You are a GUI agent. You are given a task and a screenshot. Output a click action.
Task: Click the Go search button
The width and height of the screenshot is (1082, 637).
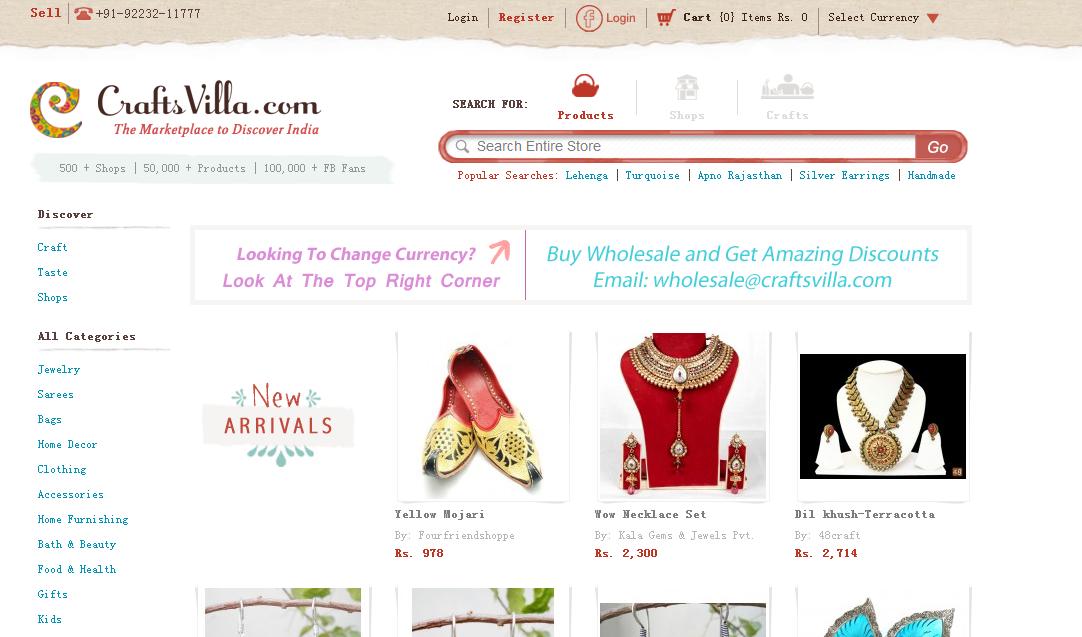pyautogui.click(x=937, y=147)
